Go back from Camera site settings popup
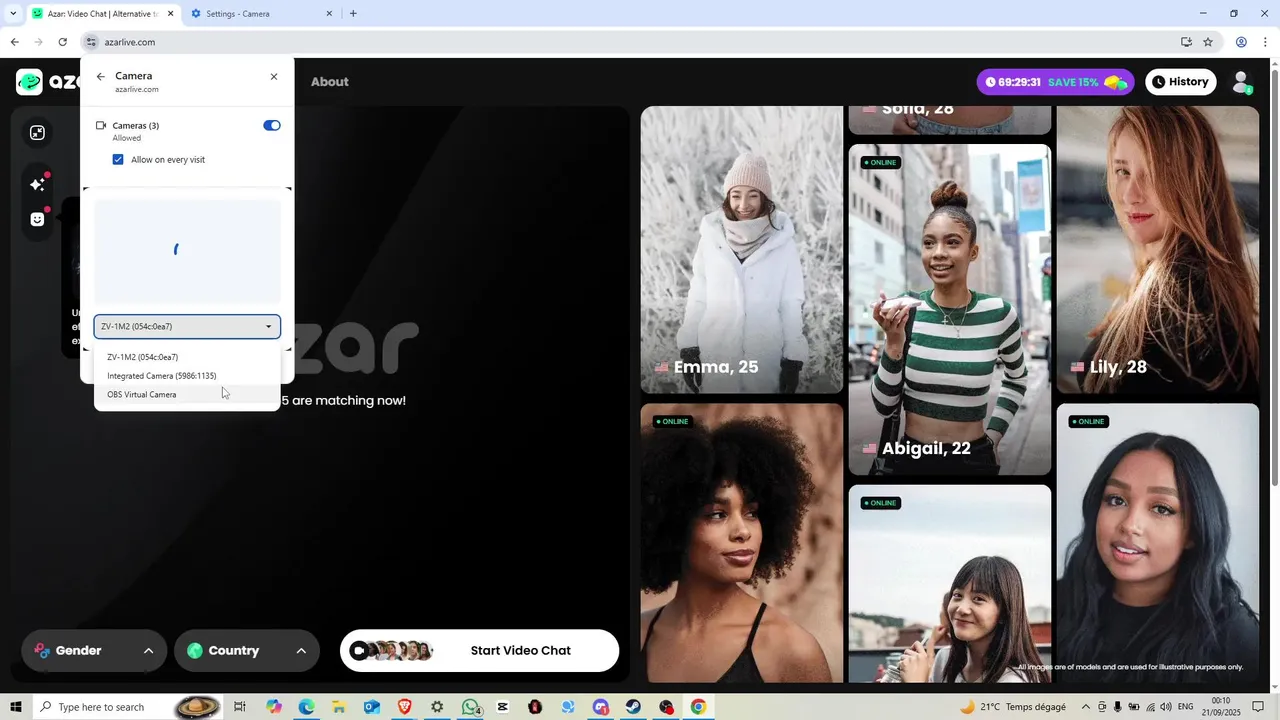 [100, 76]
